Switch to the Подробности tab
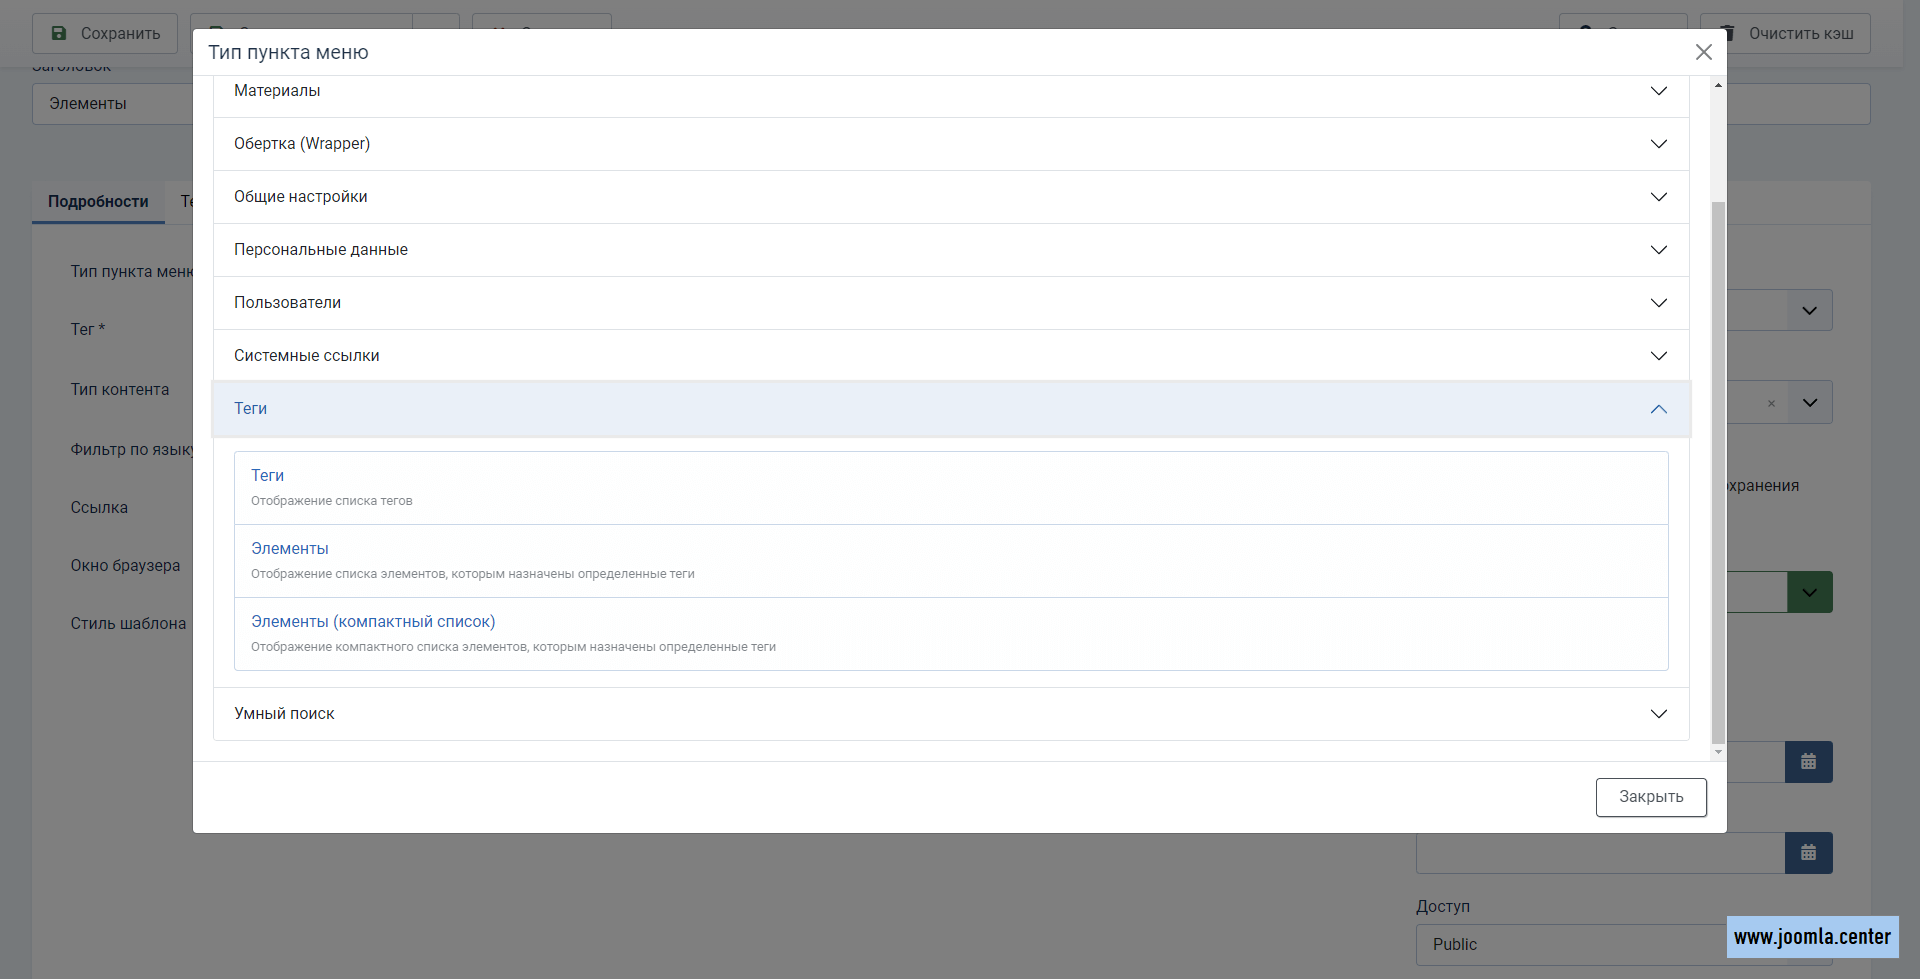Screen dimensions: 1920x979 point(98,202)
